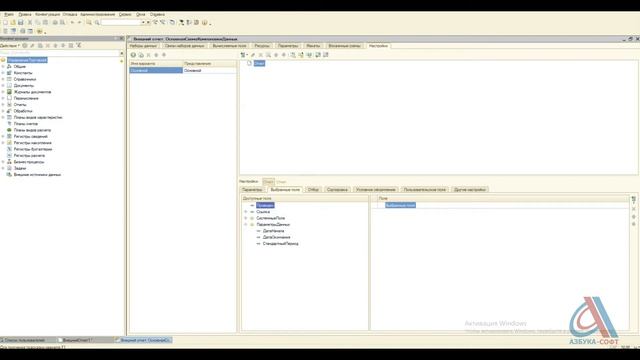Select the Журналы документов tree item
The height and width of the screenshot is (360, 640).
pyautogui.click(x=32, y=92)
